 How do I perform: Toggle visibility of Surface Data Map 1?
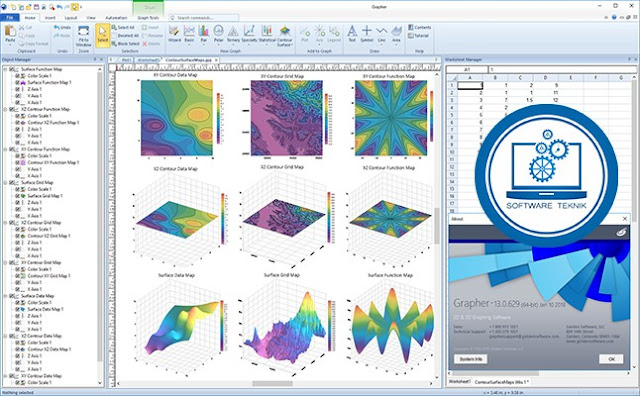click(18, 309)
